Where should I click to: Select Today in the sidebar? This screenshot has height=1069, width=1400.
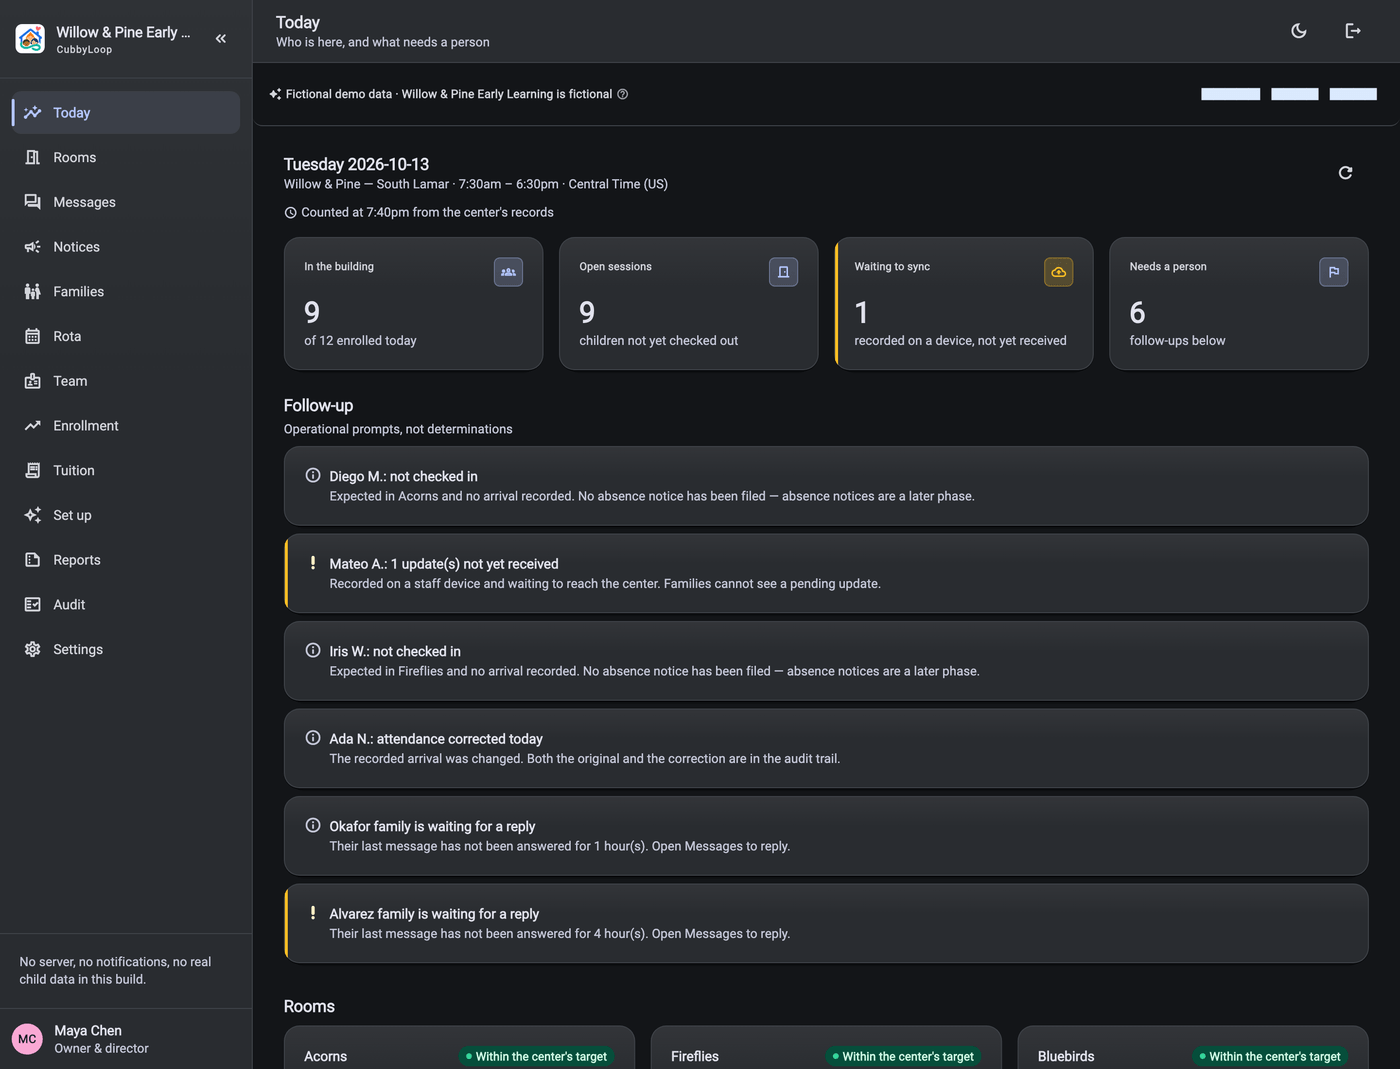[126, 113]
